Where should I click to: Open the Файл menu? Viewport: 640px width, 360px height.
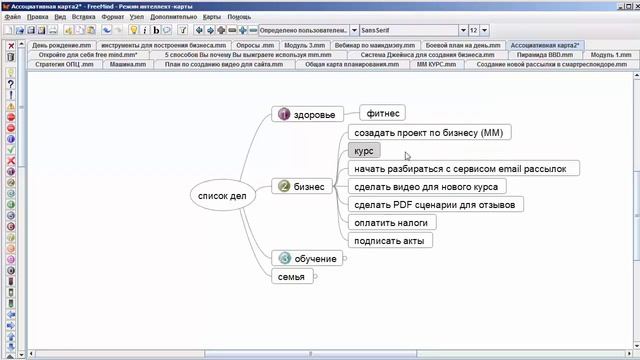[13, 17]
